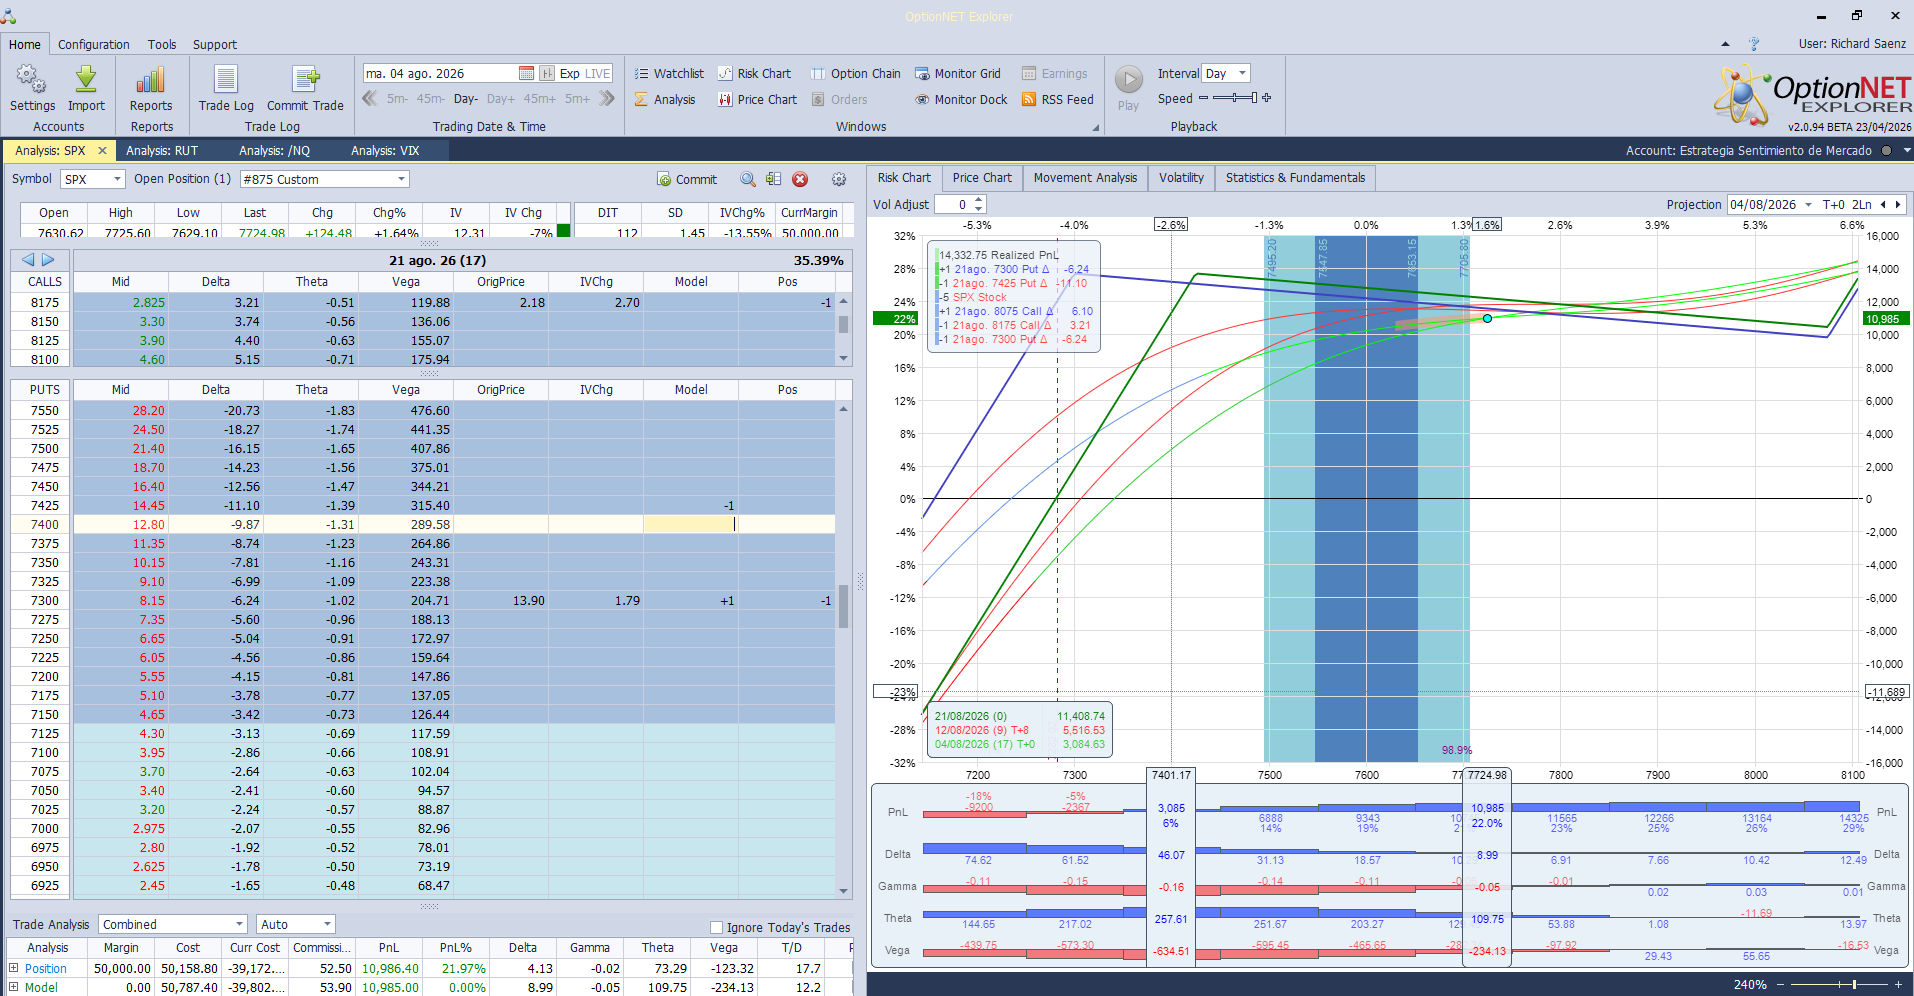Image resolution: width=1914 pixels, height=996 pixels.
Task: Open the Monitor Grid window
Action: (x=957, y=73)
